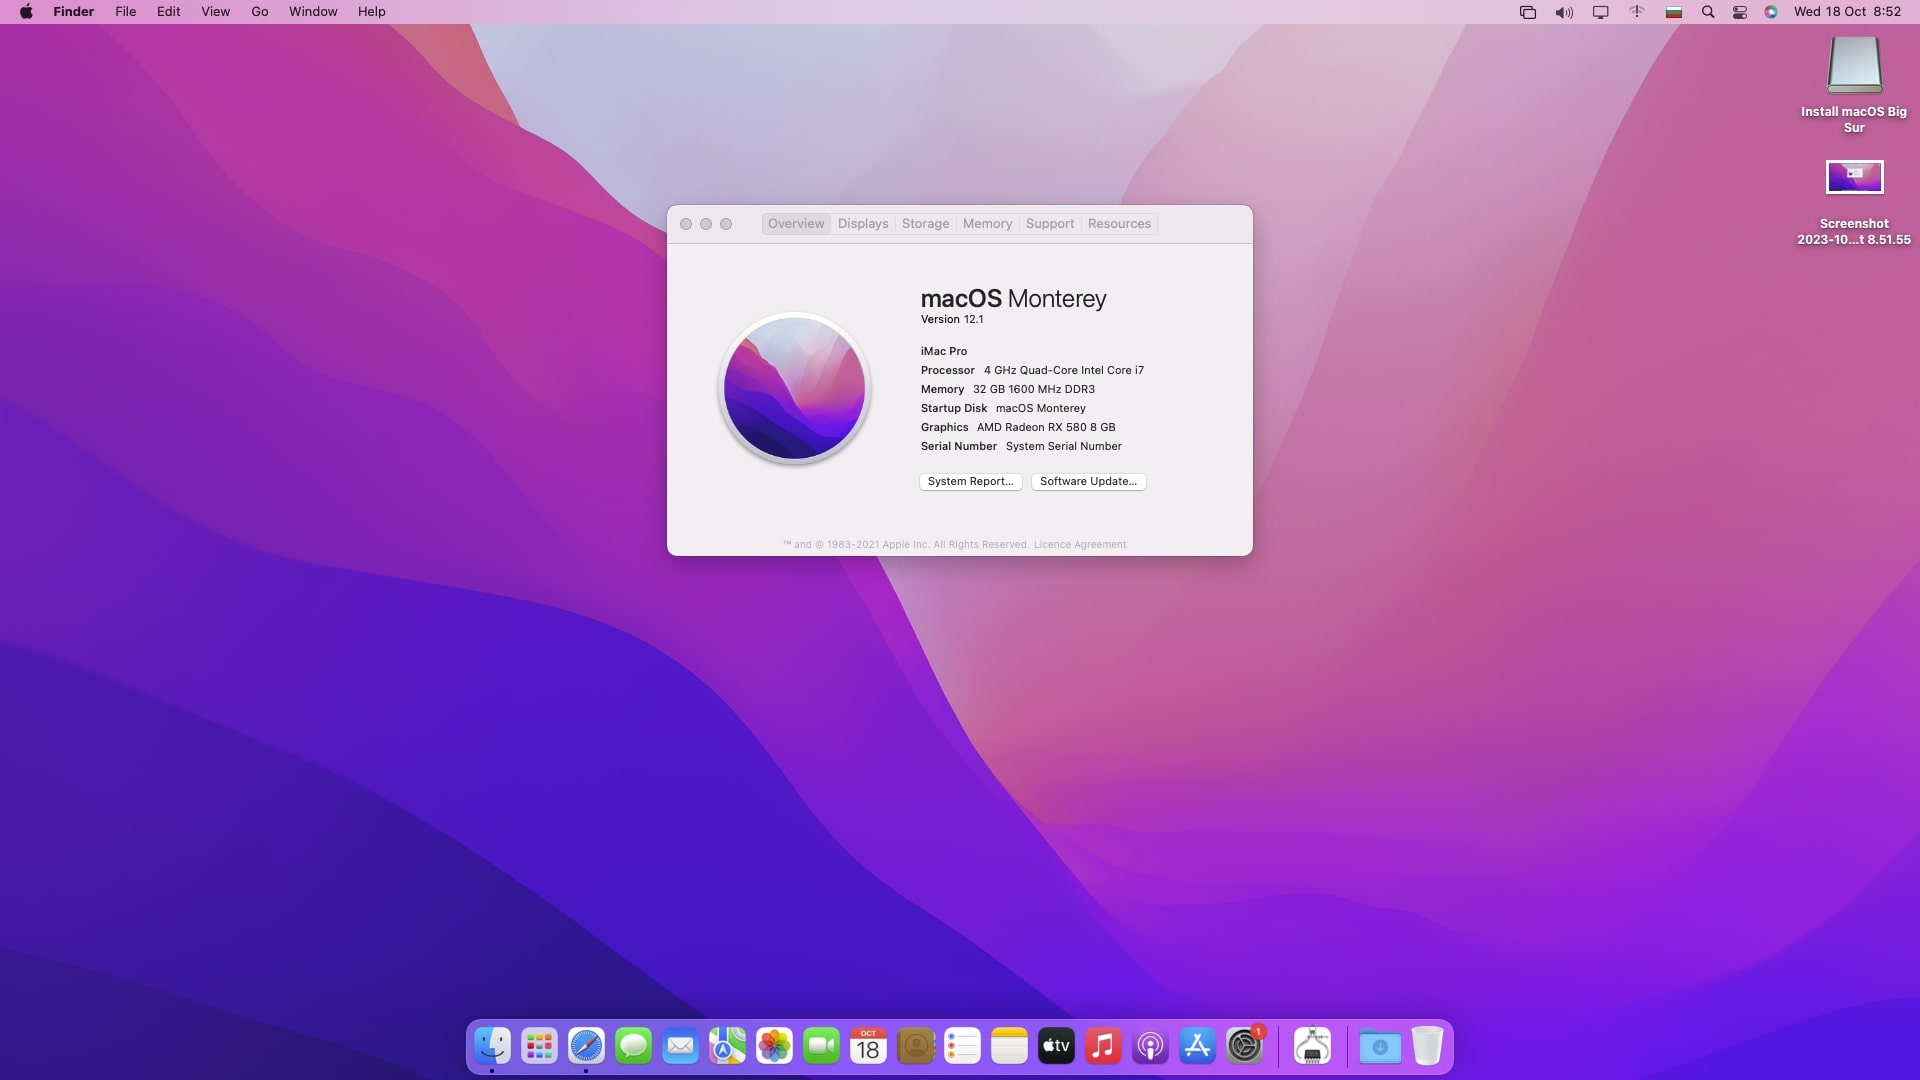1920x1080 pixels.
Task: Select the Overview tab
Action: click(796, 224)
